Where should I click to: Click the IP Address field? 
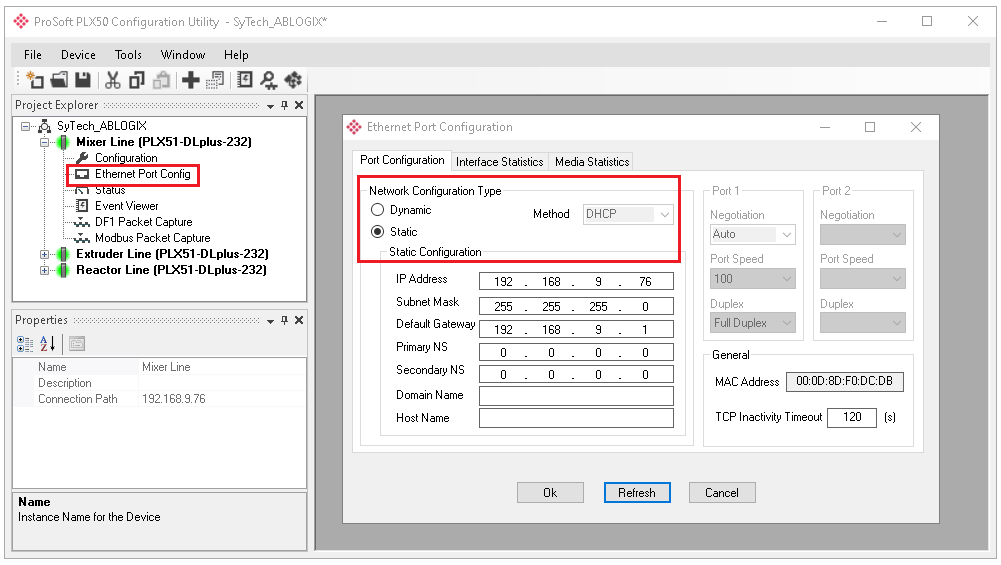576,282
